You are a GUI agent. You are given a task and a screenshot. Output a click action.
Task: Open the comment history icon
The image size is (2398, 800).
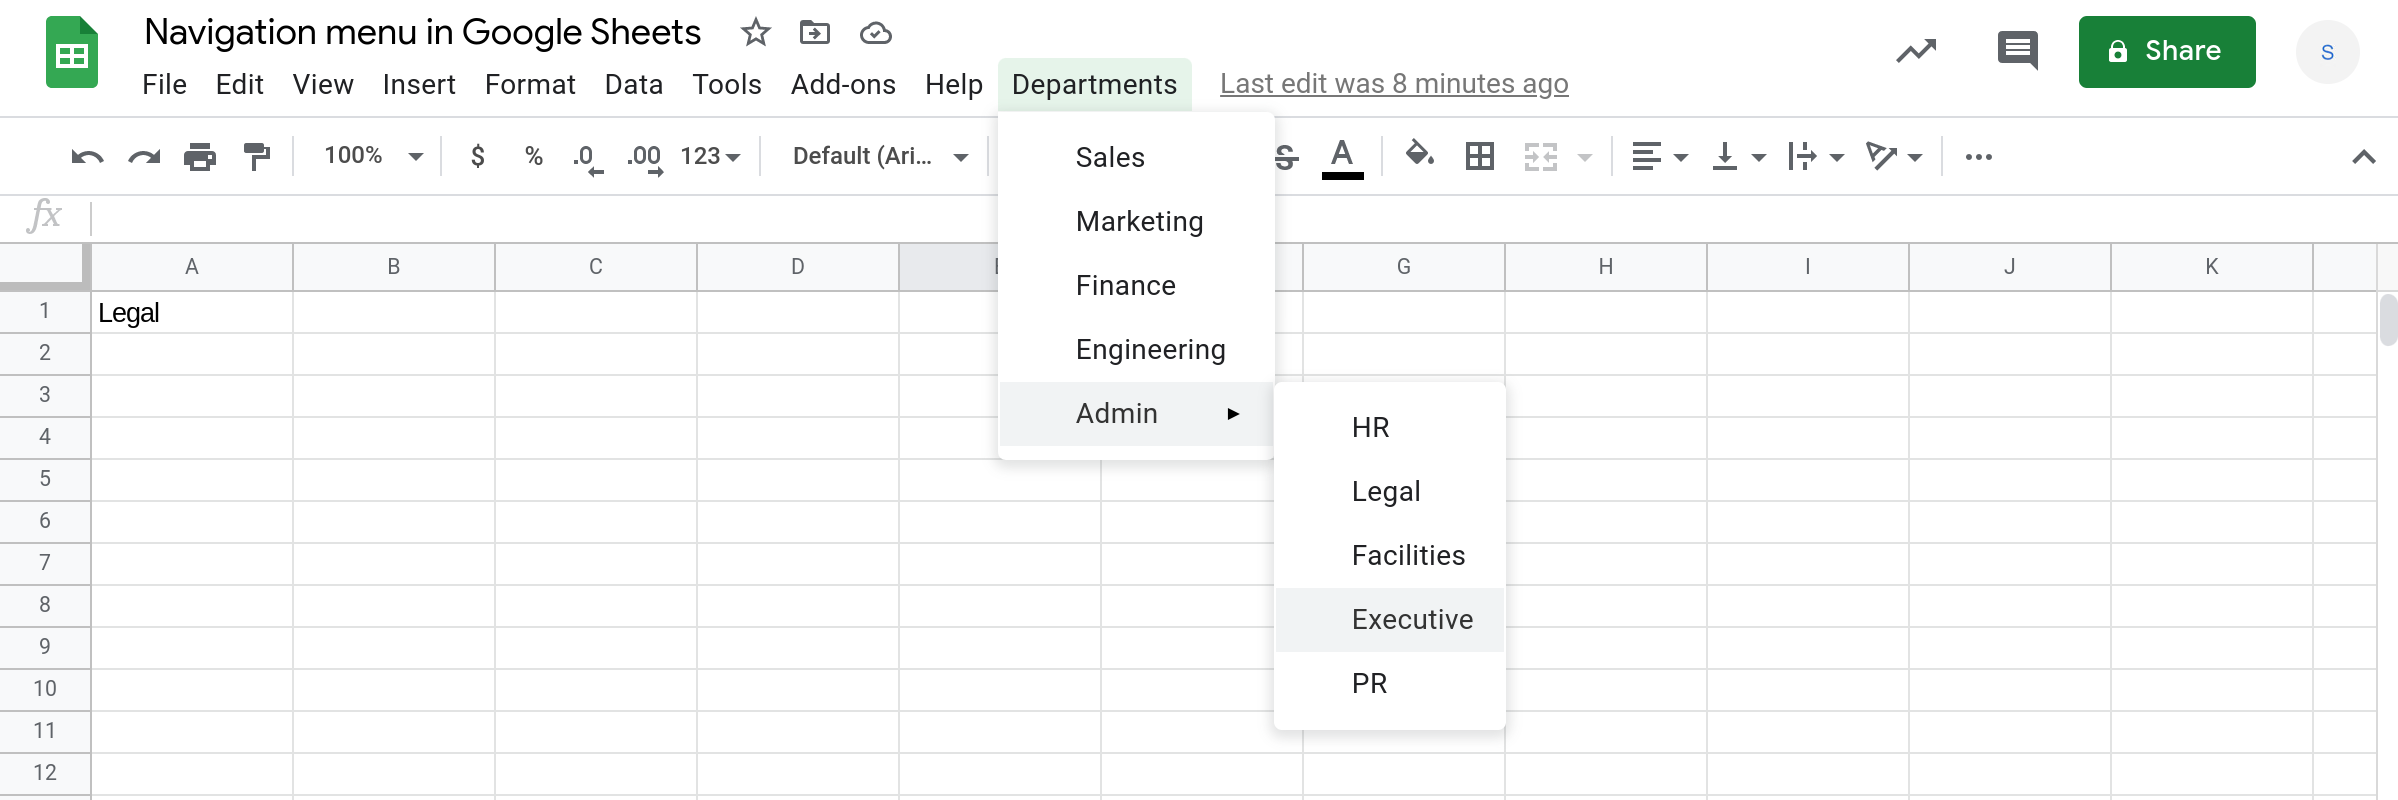point(2017,50)
